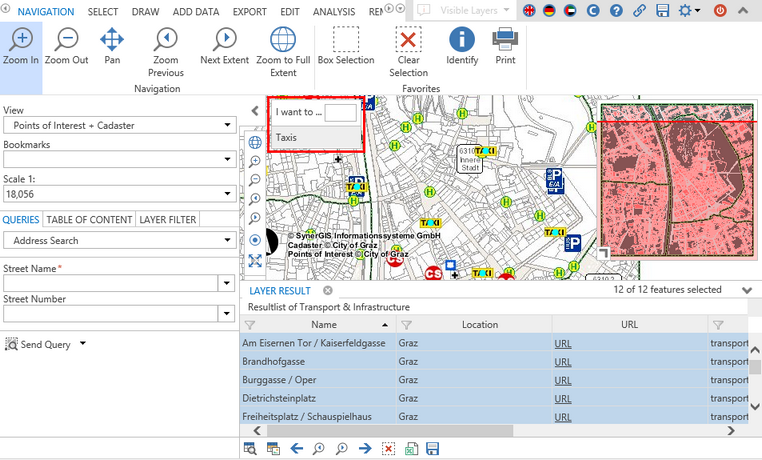Click the chain link icon in top bar
The image size is (762, 460).
pos(639,10)
